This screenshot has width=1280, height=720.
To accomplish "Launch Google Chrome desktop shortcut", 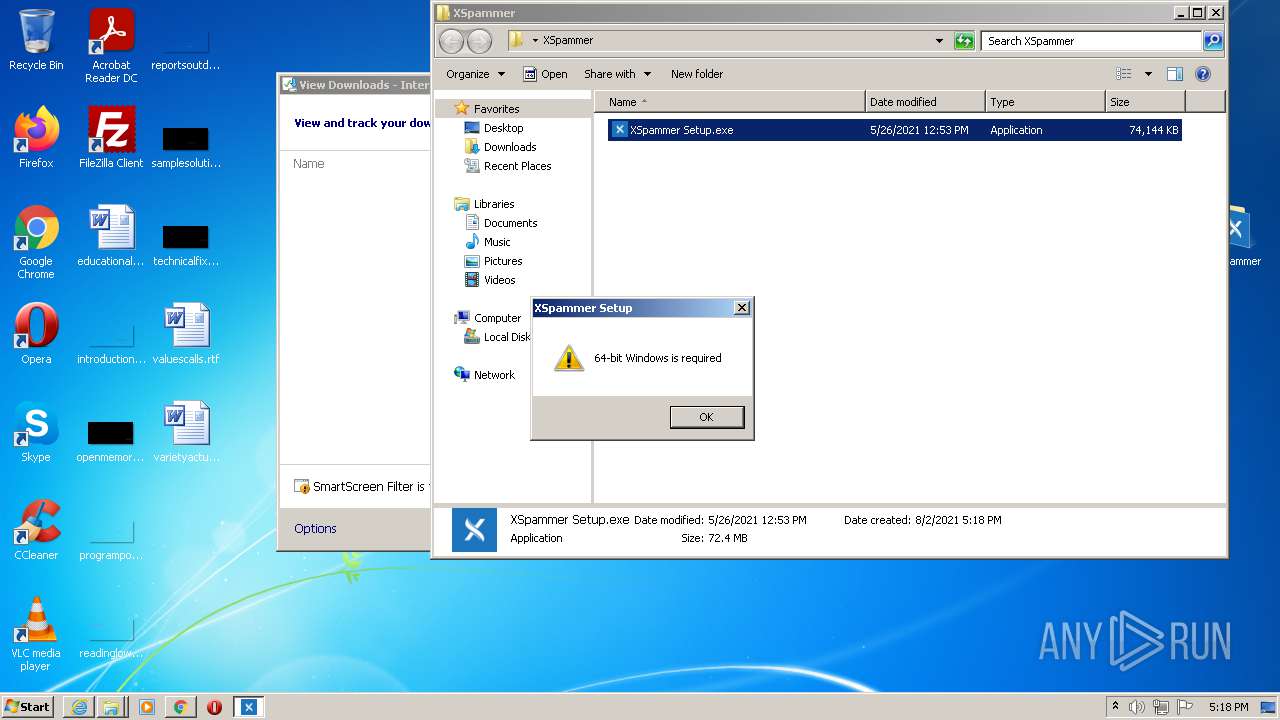I will click(x=36, y=242).
